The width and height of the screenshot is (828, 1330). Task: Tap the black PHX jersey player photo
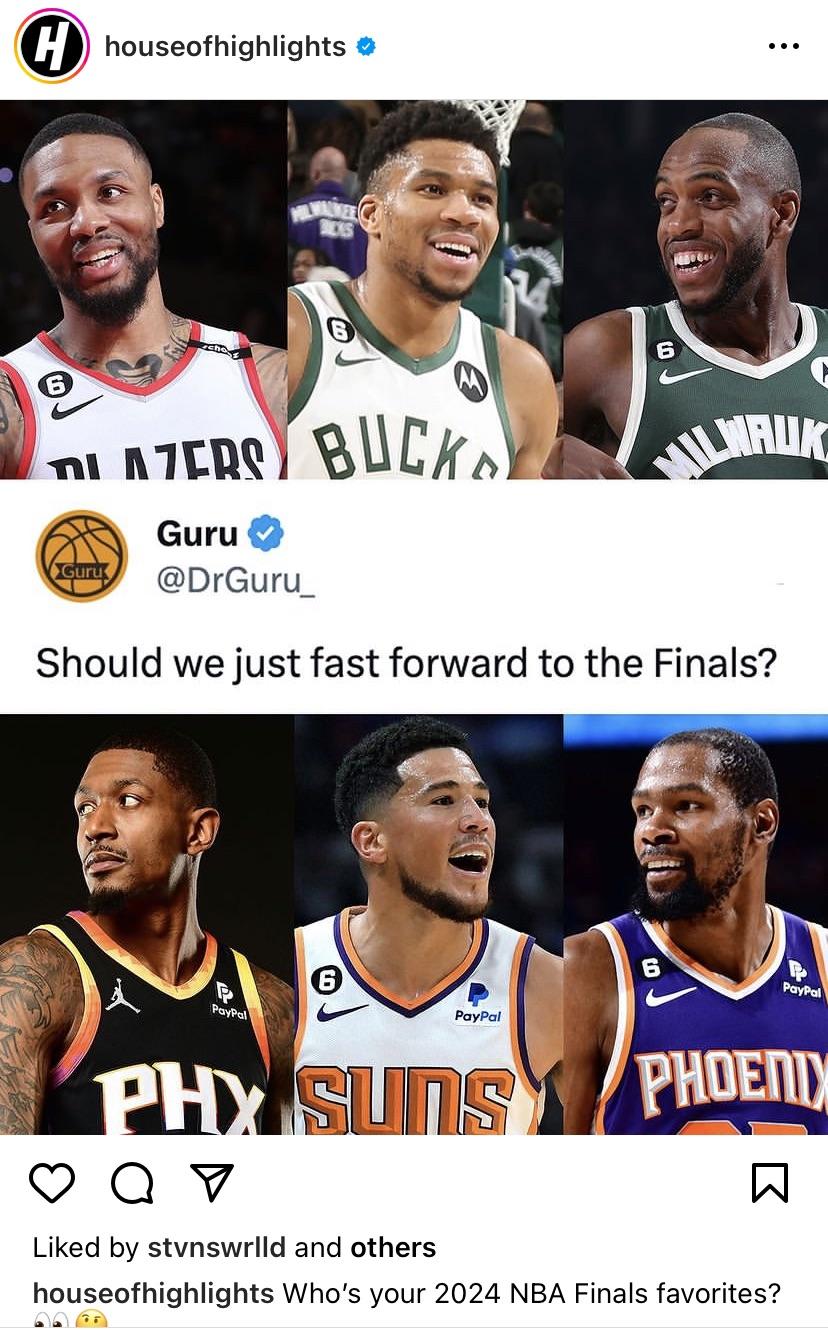tap(146, 924)
